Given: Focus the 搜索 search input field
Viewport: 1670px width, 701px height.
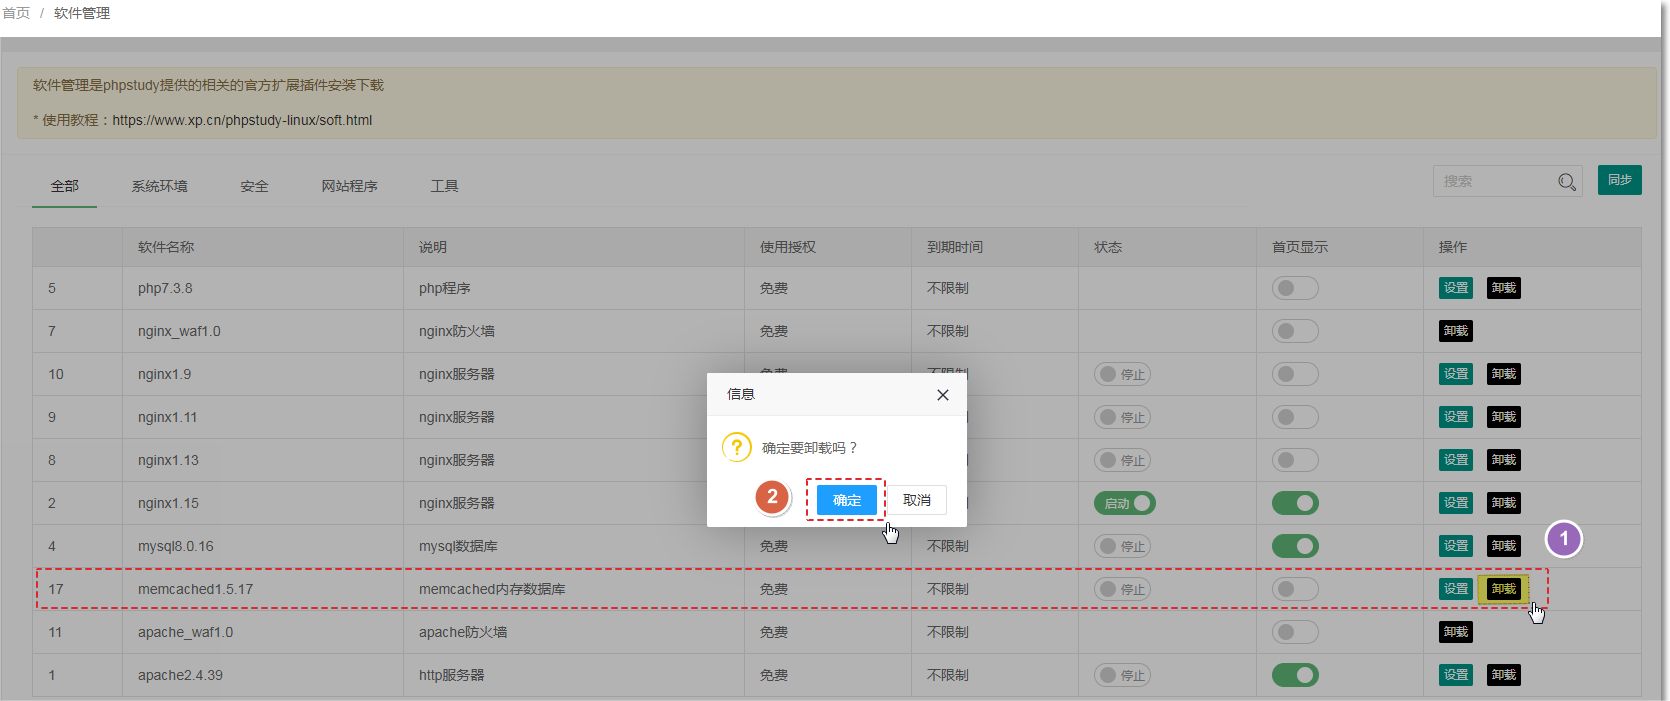Looking at the screenshot, I should 1492,181.
